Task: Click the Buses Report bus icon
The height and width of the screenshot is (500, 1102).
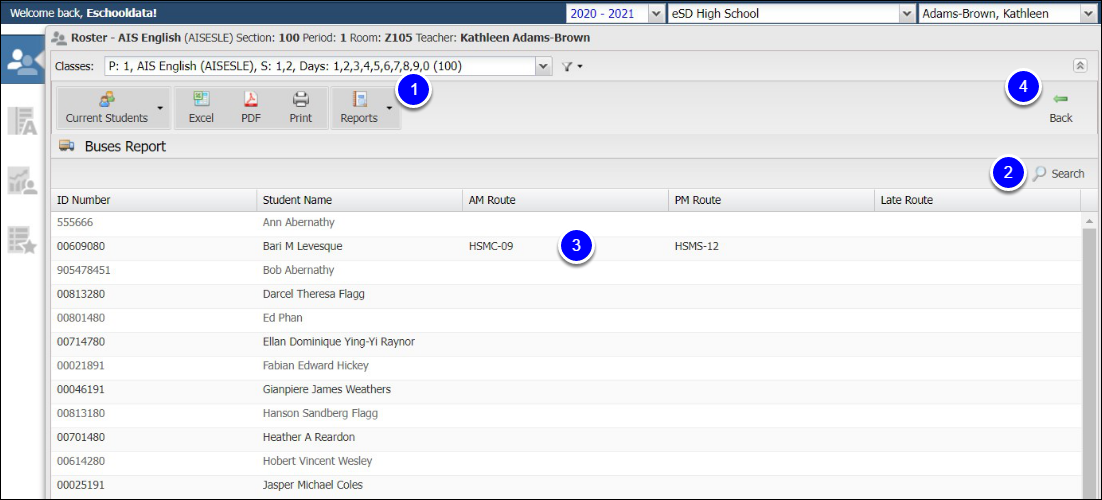Action: coord(67,146)
